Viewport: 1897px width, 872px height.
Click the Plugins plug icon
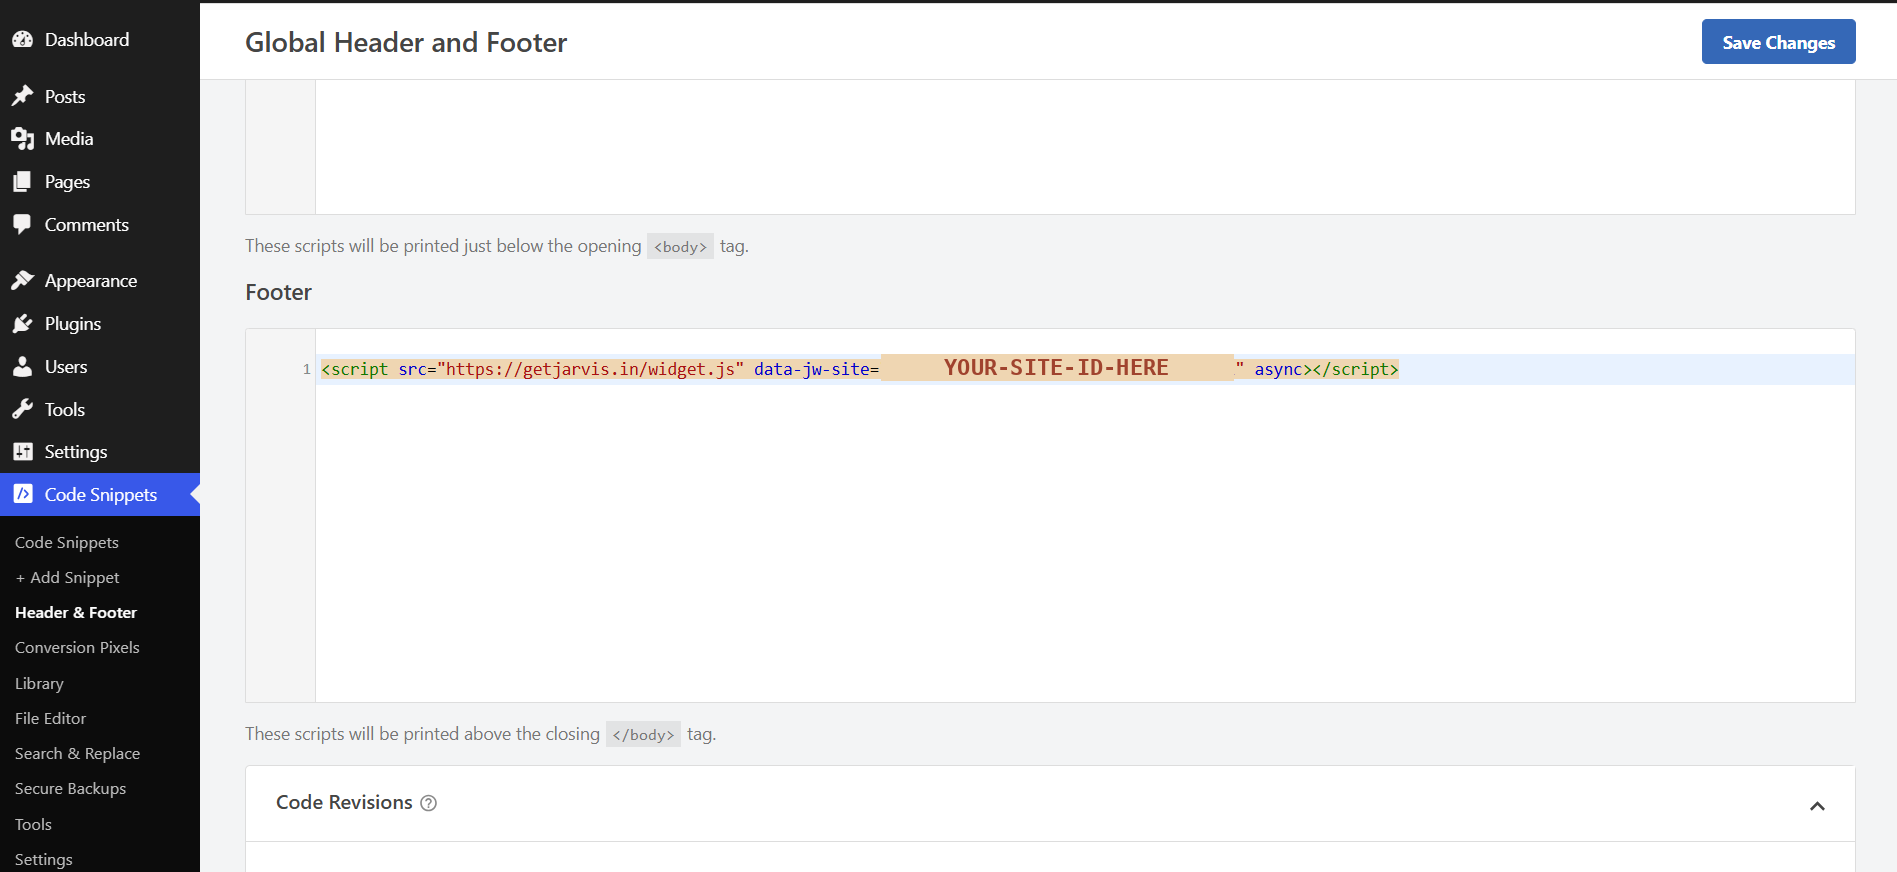22,324
